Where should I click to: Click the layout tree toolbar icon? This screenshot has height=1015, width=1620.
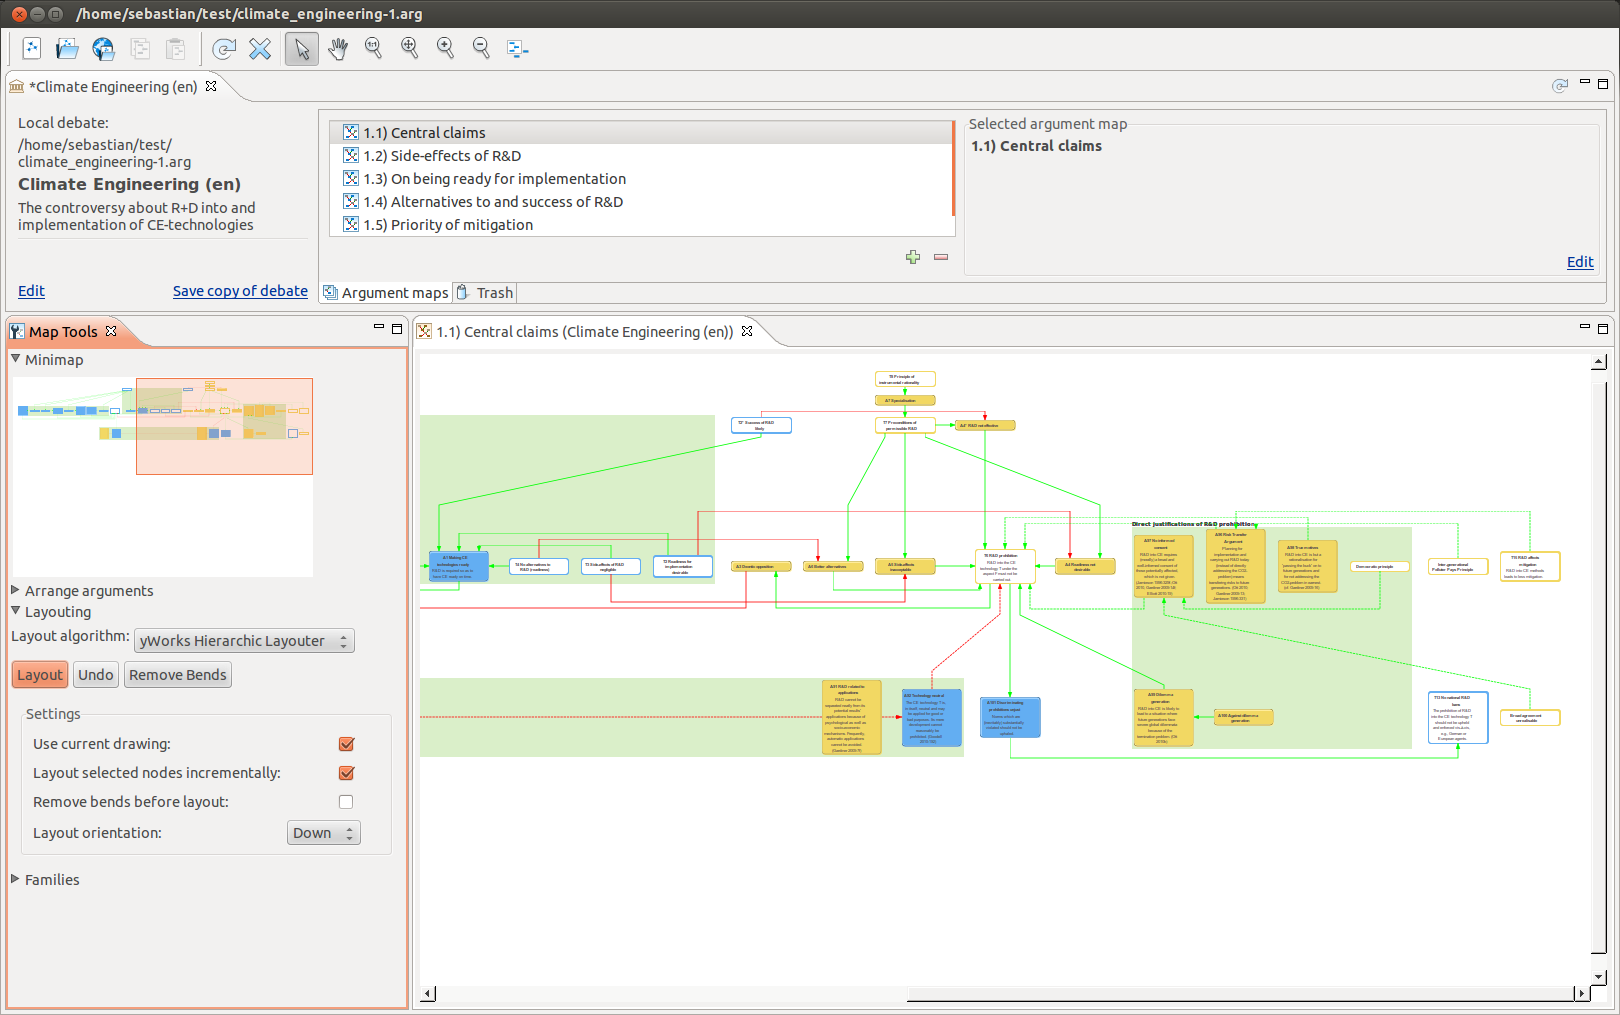[x=518, y=48]
